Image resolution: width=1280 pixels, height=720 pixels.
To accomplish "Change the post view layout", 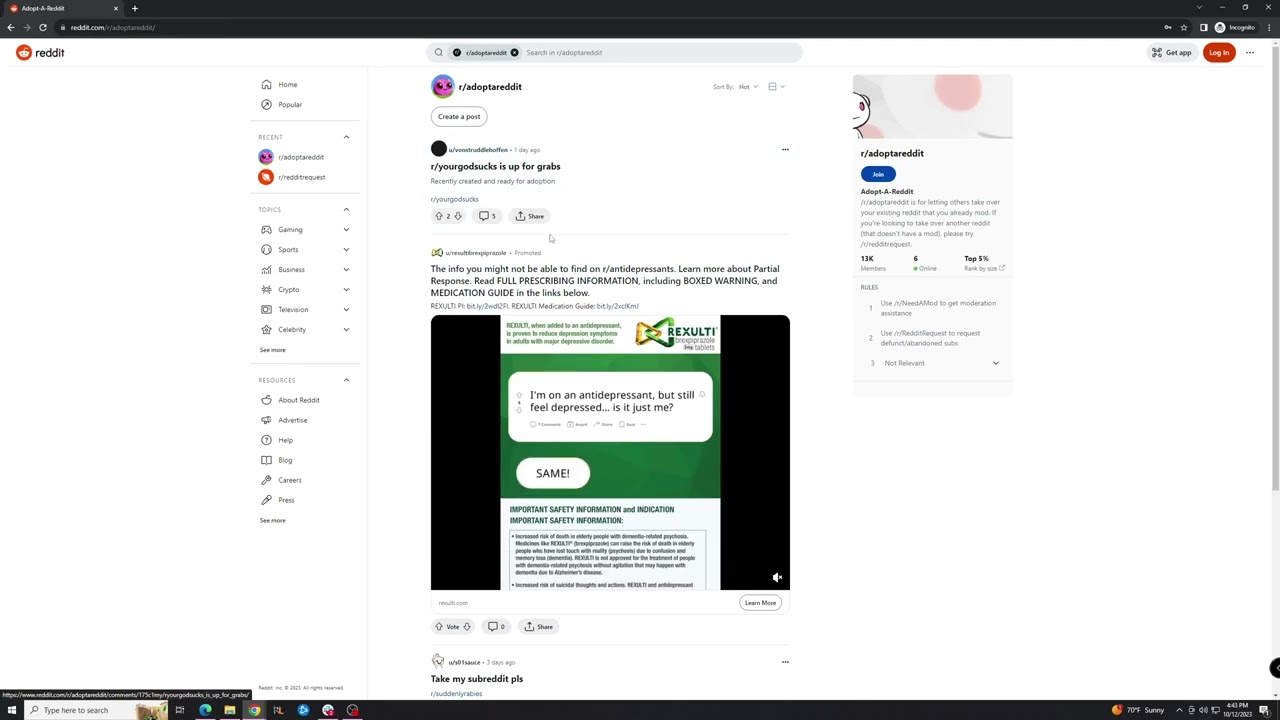I will 776,87.
